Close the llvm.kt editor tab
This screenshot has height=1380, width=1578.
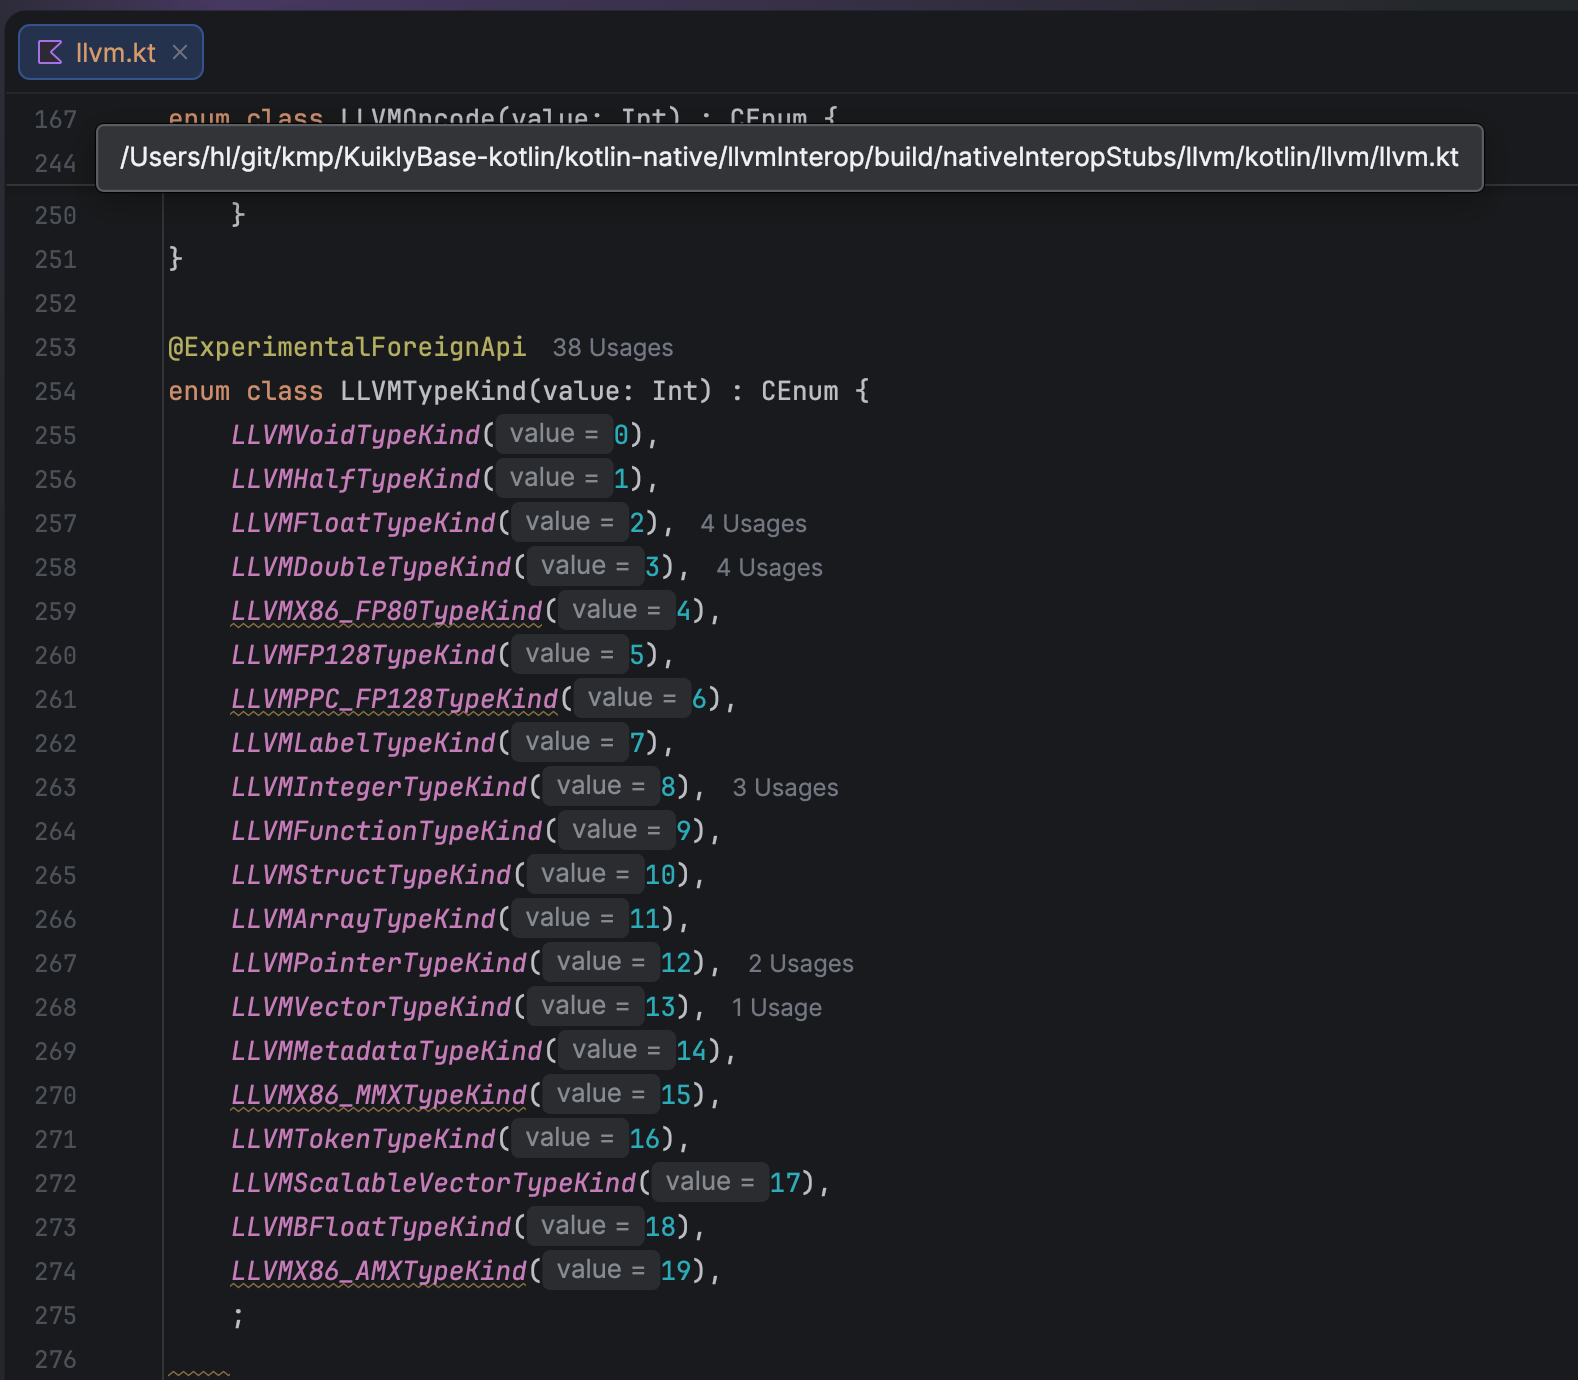click(180, 52)
